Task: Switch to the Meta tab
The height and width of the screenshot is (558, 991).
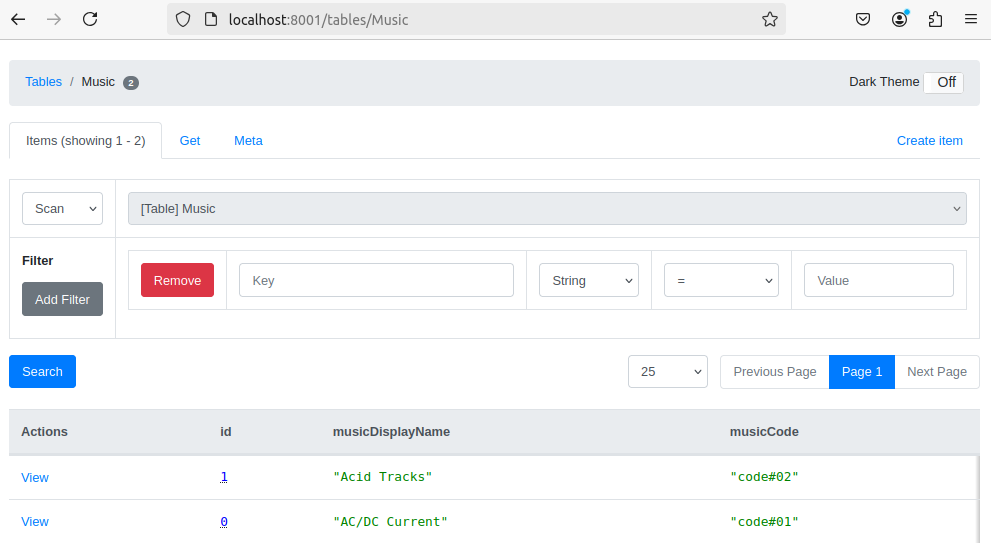Action: click(248, 141)
